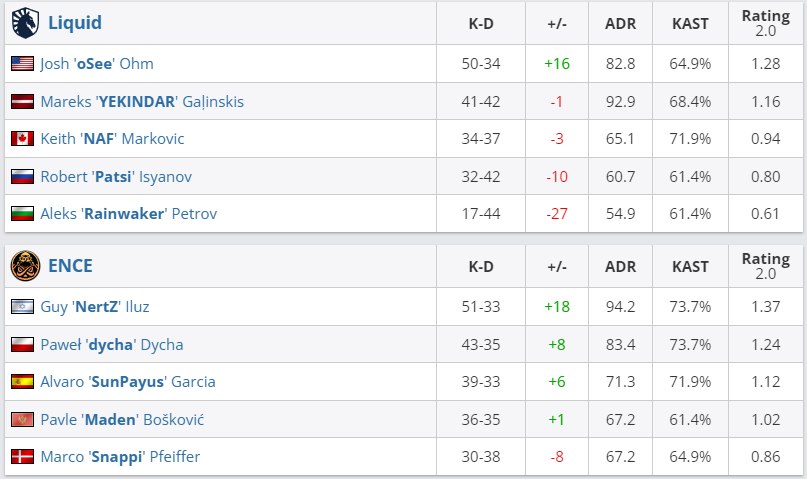Click Liquid table's Rating 2.0 column header

(x=765, y=23)
